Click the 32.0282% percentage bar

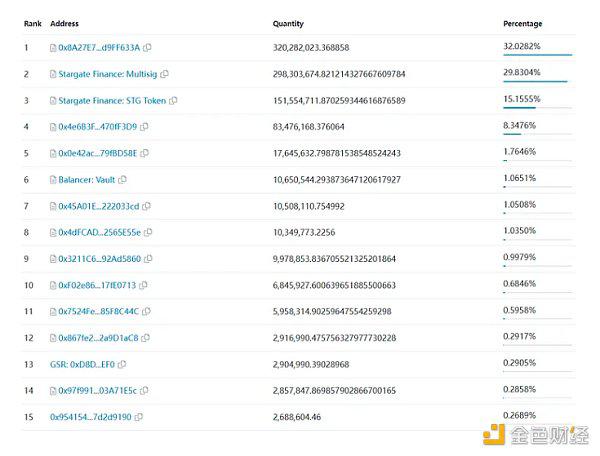pos(538,55)
